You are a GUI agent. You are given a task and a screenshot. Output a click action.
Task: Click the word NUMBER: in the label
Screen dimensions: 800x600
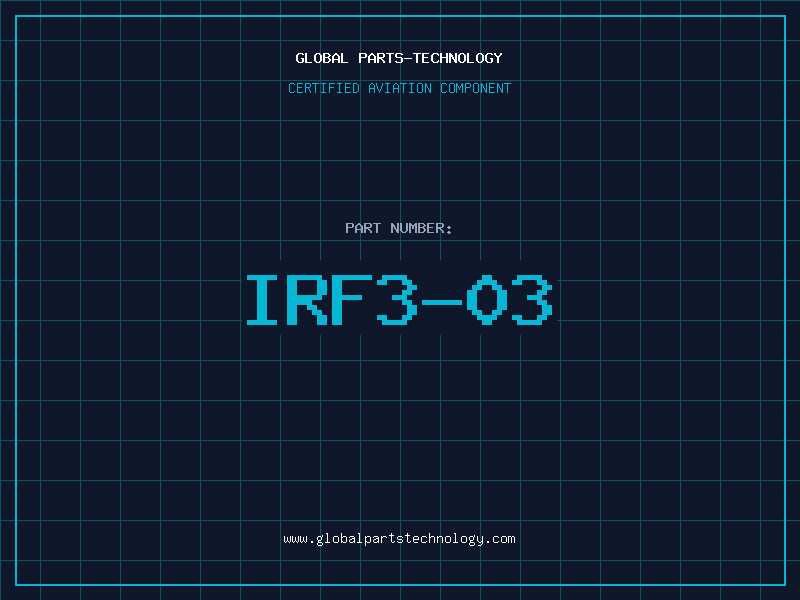[422, 228]
